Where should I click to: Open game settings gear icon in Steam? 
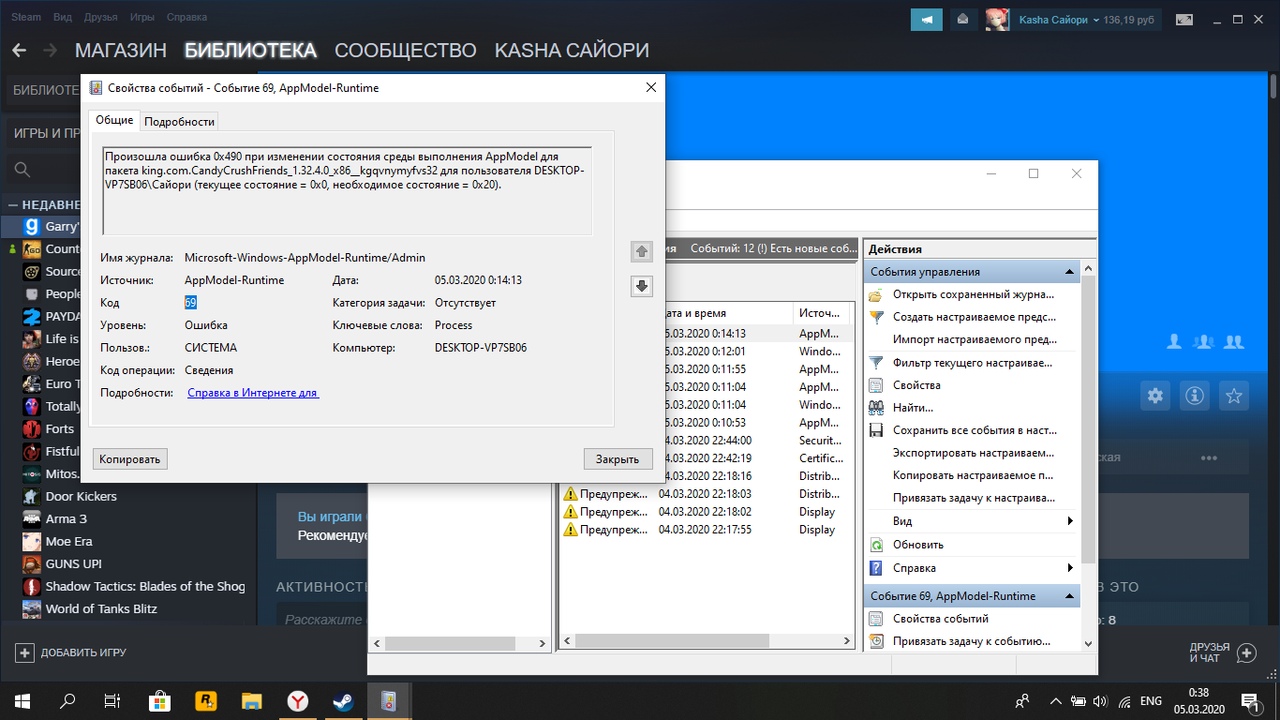pyautogui.click(x=1155, y=396)
